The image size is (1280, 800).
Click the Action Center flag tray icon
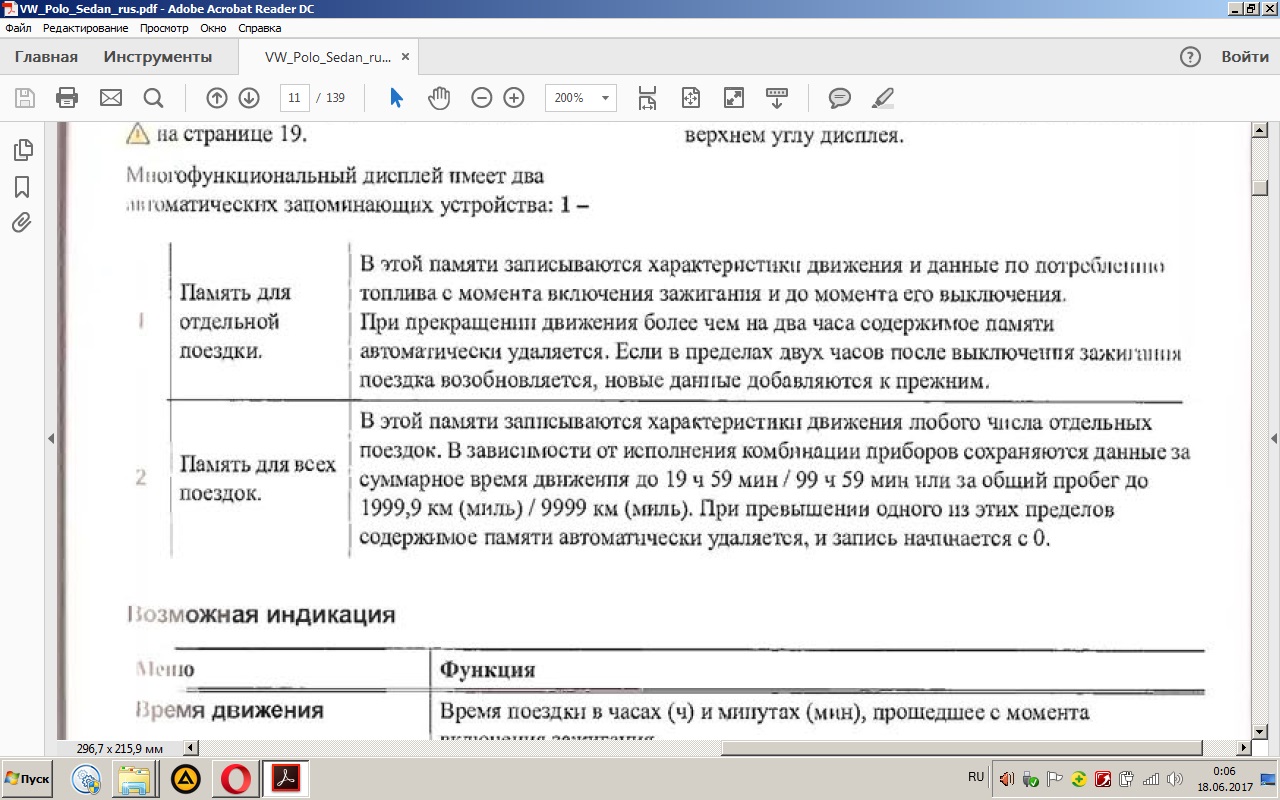tap(1055, 779)
